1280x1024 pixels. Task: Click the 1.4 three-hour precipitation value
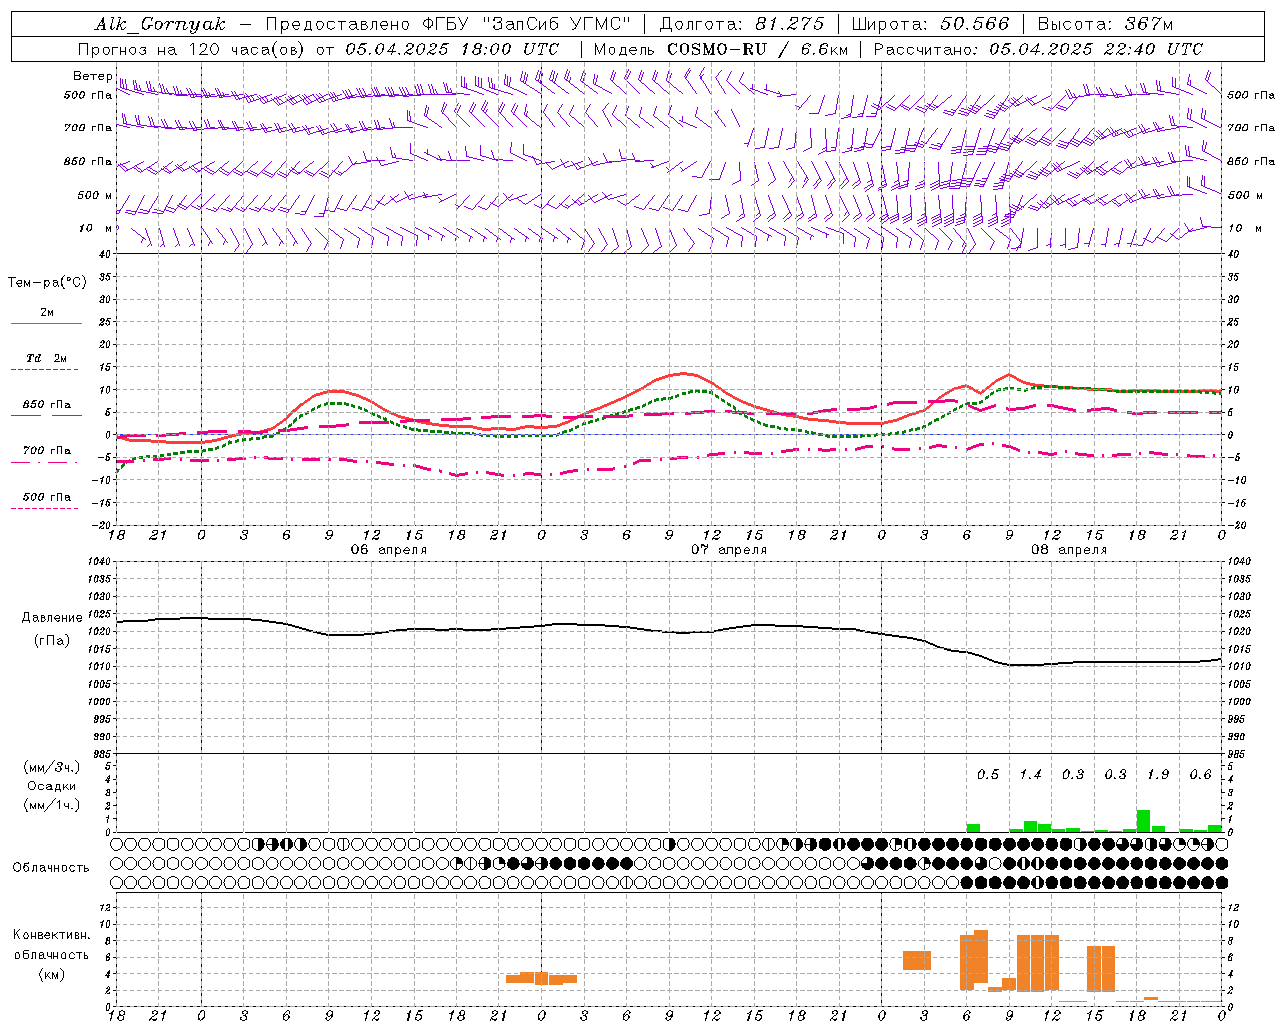pos(1030,775)
